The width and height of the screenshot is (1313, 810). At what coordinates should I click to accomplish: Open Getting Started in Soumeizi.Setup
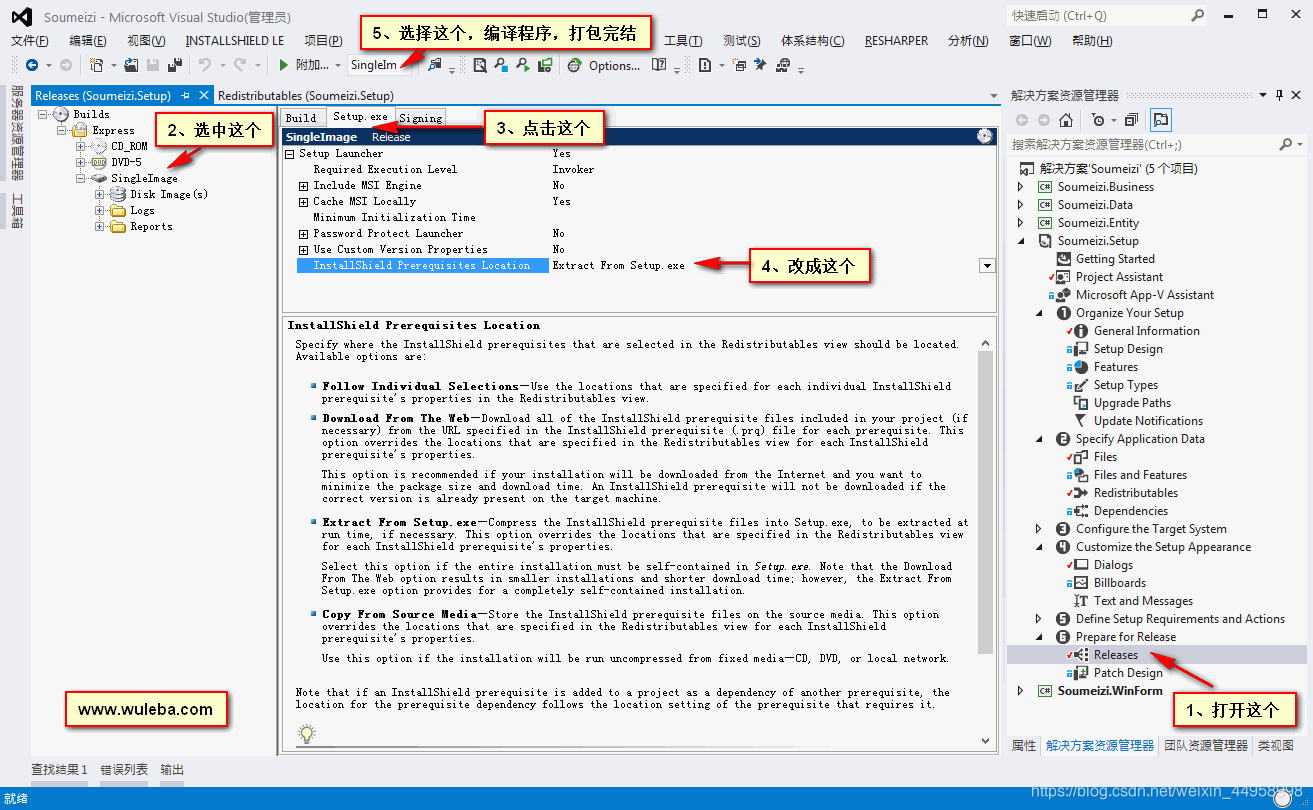[1115, 259]
